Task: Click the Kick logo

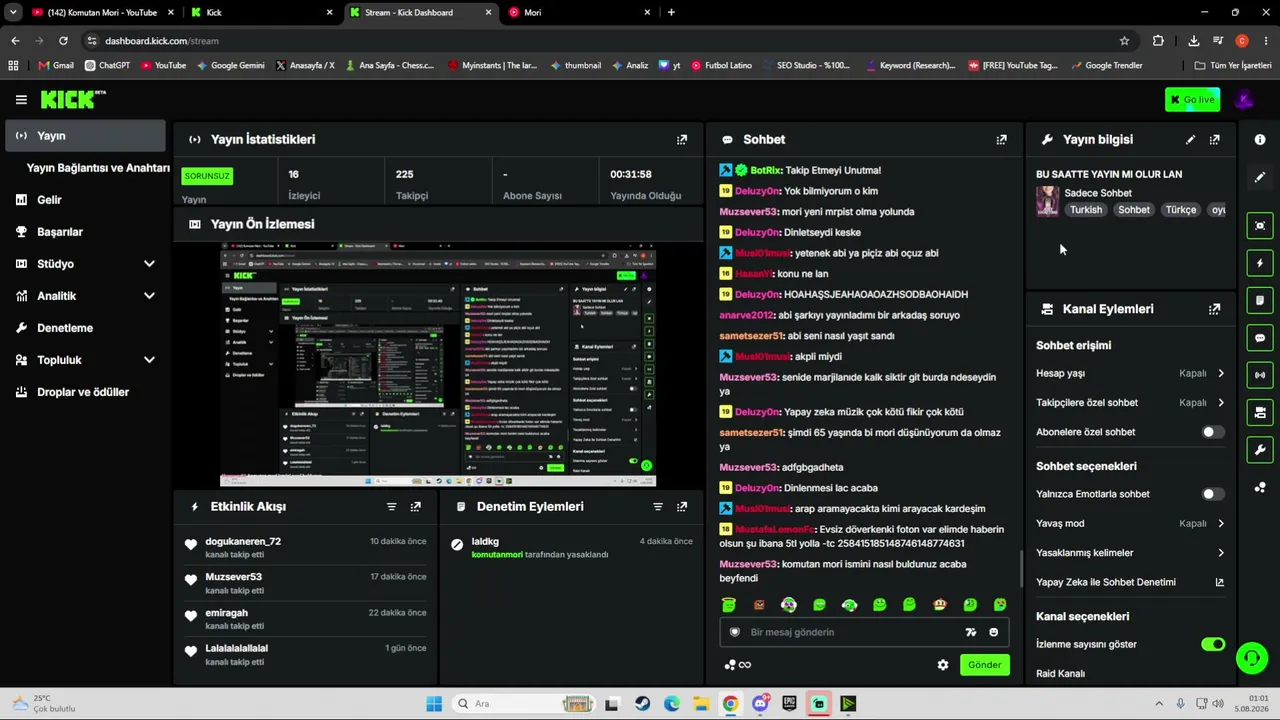Action: point(73,99)
